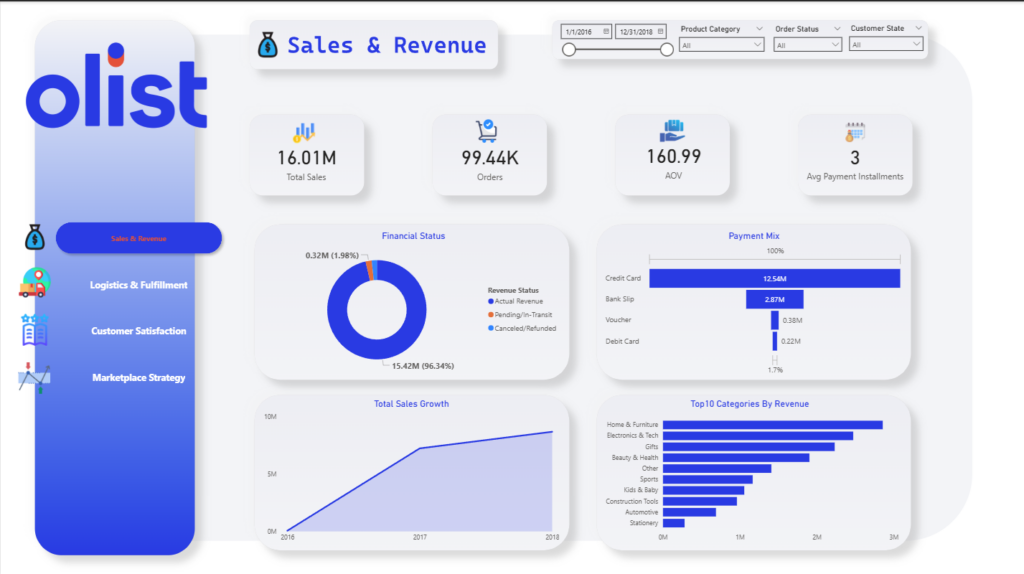This screenshot has width=1024, height=574.
Task: Open the end date calendar picker icon
Action: point(661,31)
